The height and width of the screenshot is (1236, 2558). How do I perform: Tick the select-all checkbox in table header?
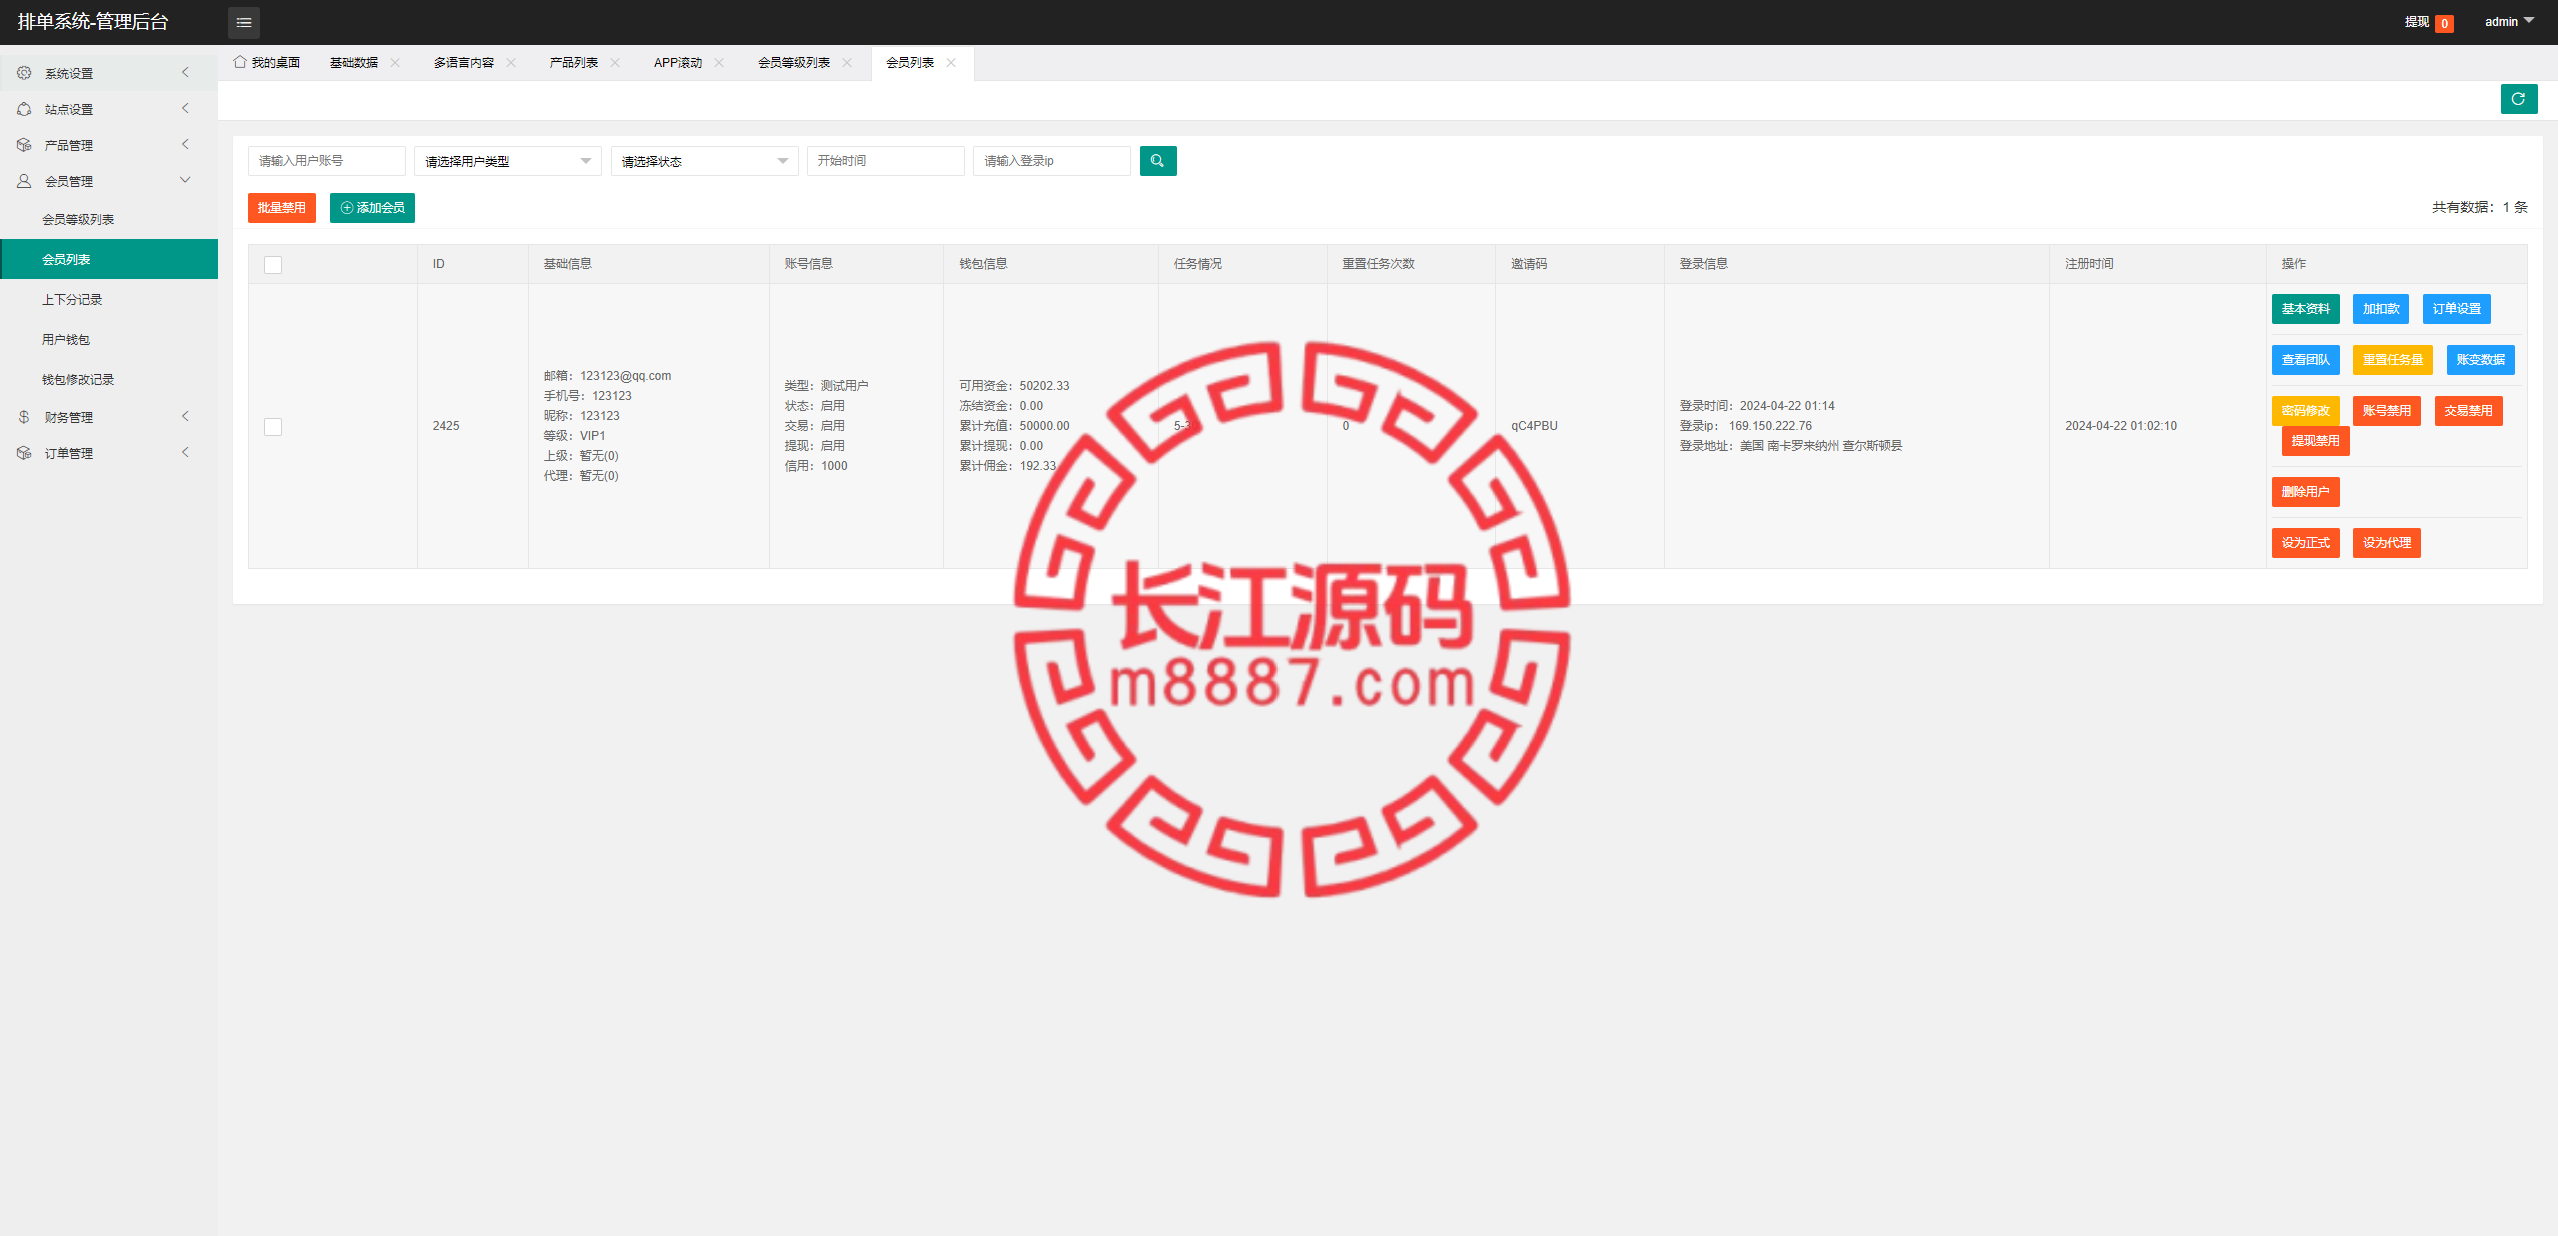click(273, 264)
